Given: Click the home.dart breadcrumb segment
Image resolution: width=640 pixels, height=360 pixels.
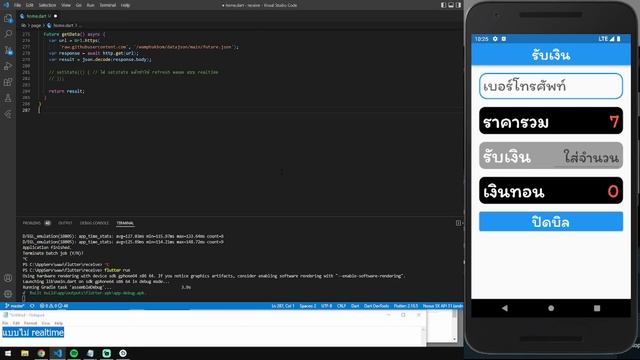Looking at the screenshot, I should (x=63, y=25).
